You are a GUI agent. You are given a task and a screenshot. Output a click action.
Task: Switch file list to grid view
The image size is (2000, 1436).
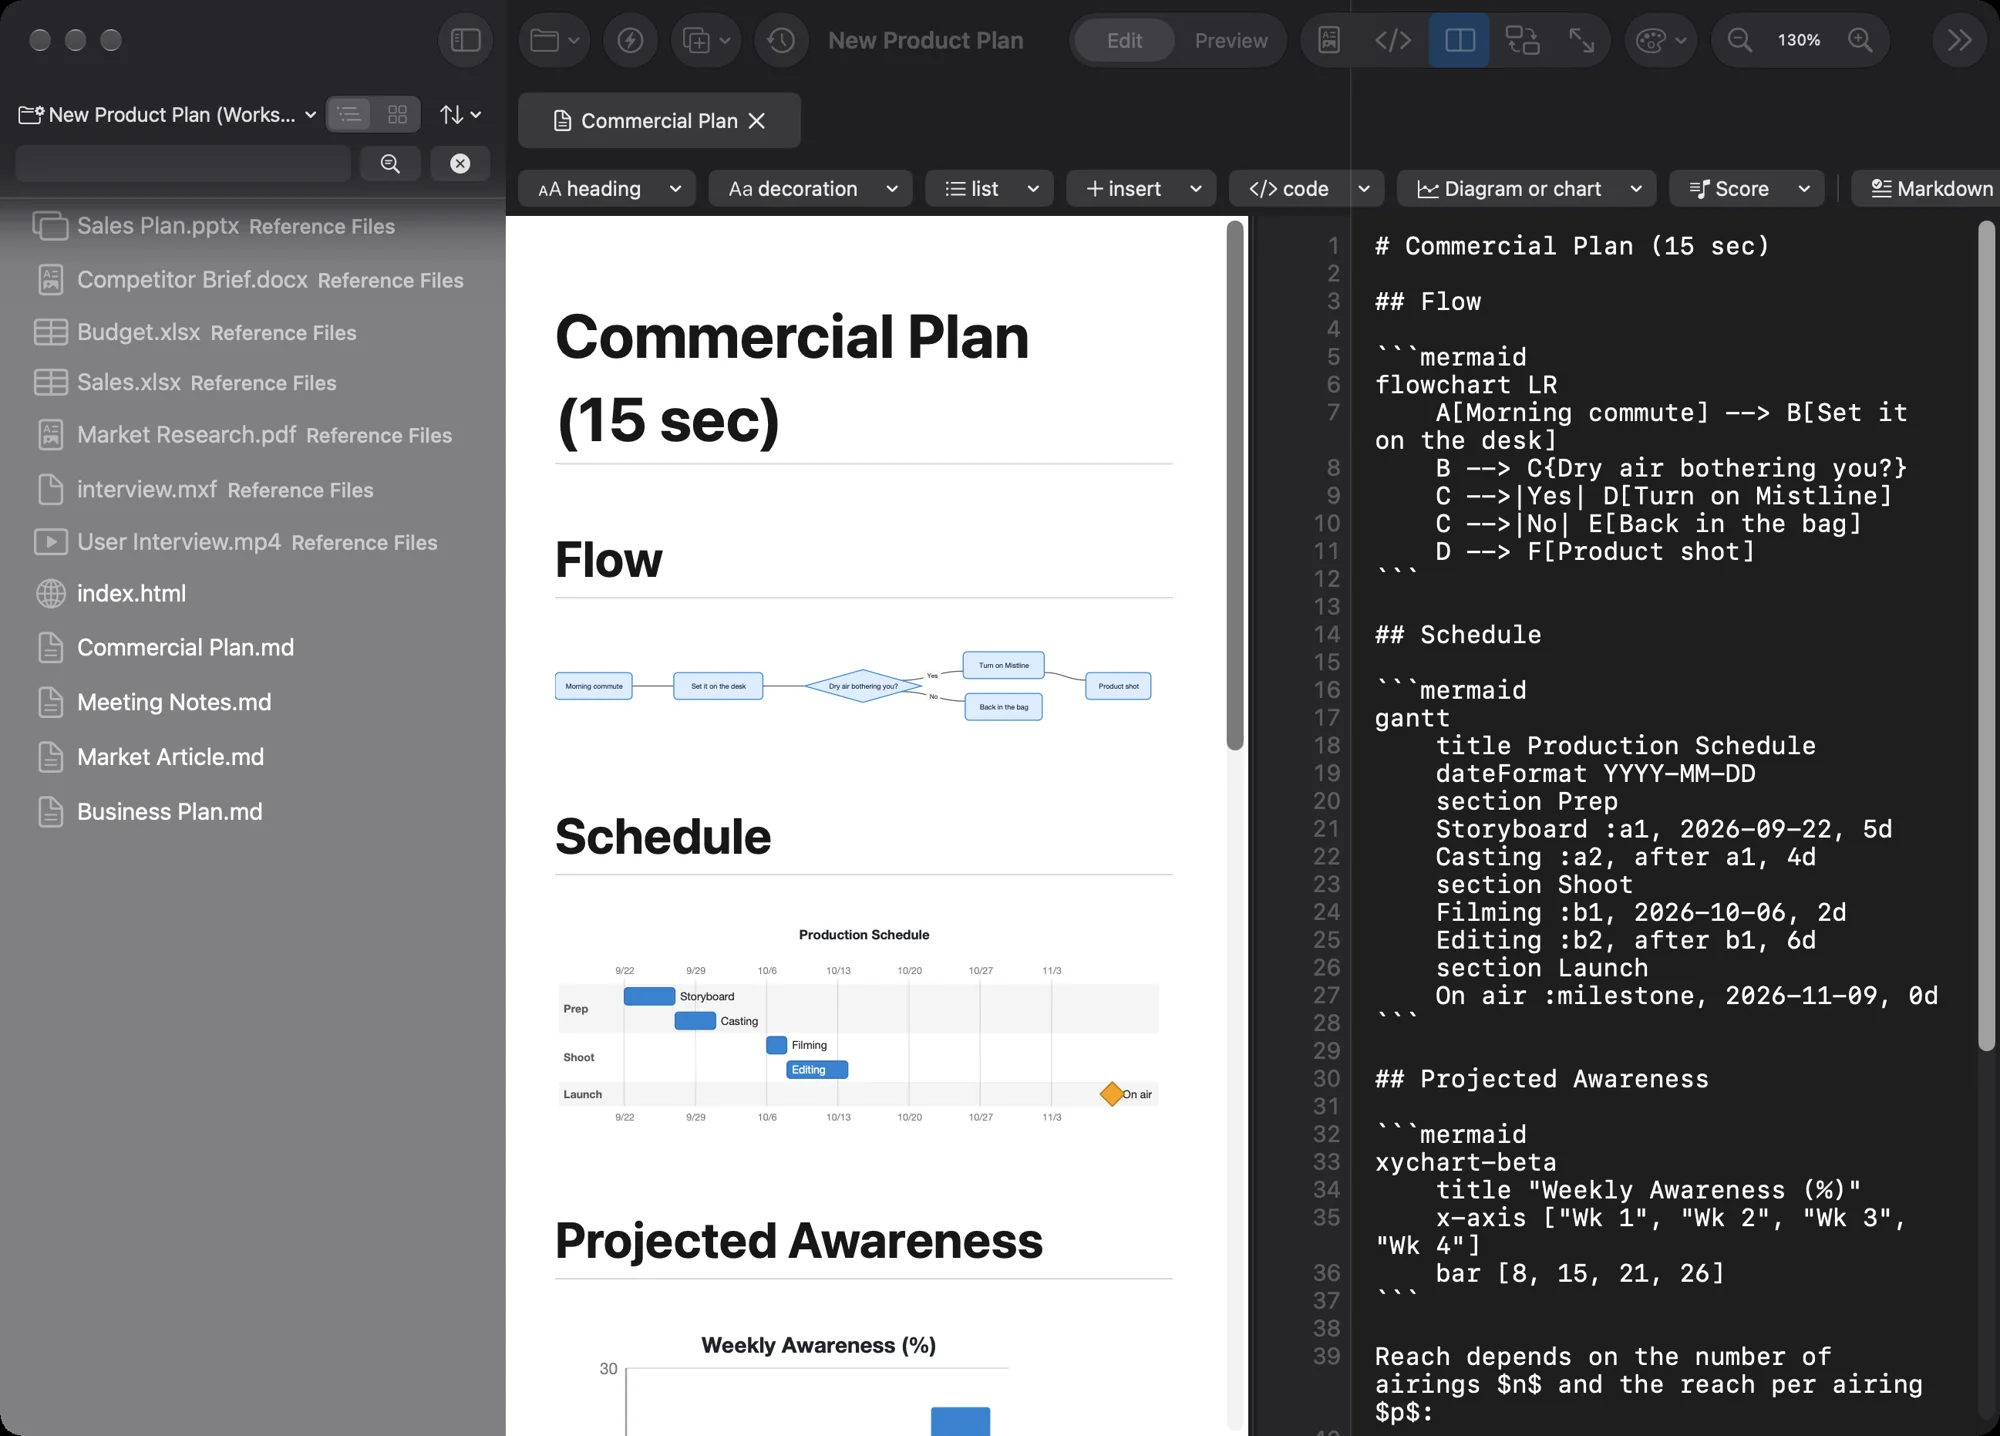[397, 114]
